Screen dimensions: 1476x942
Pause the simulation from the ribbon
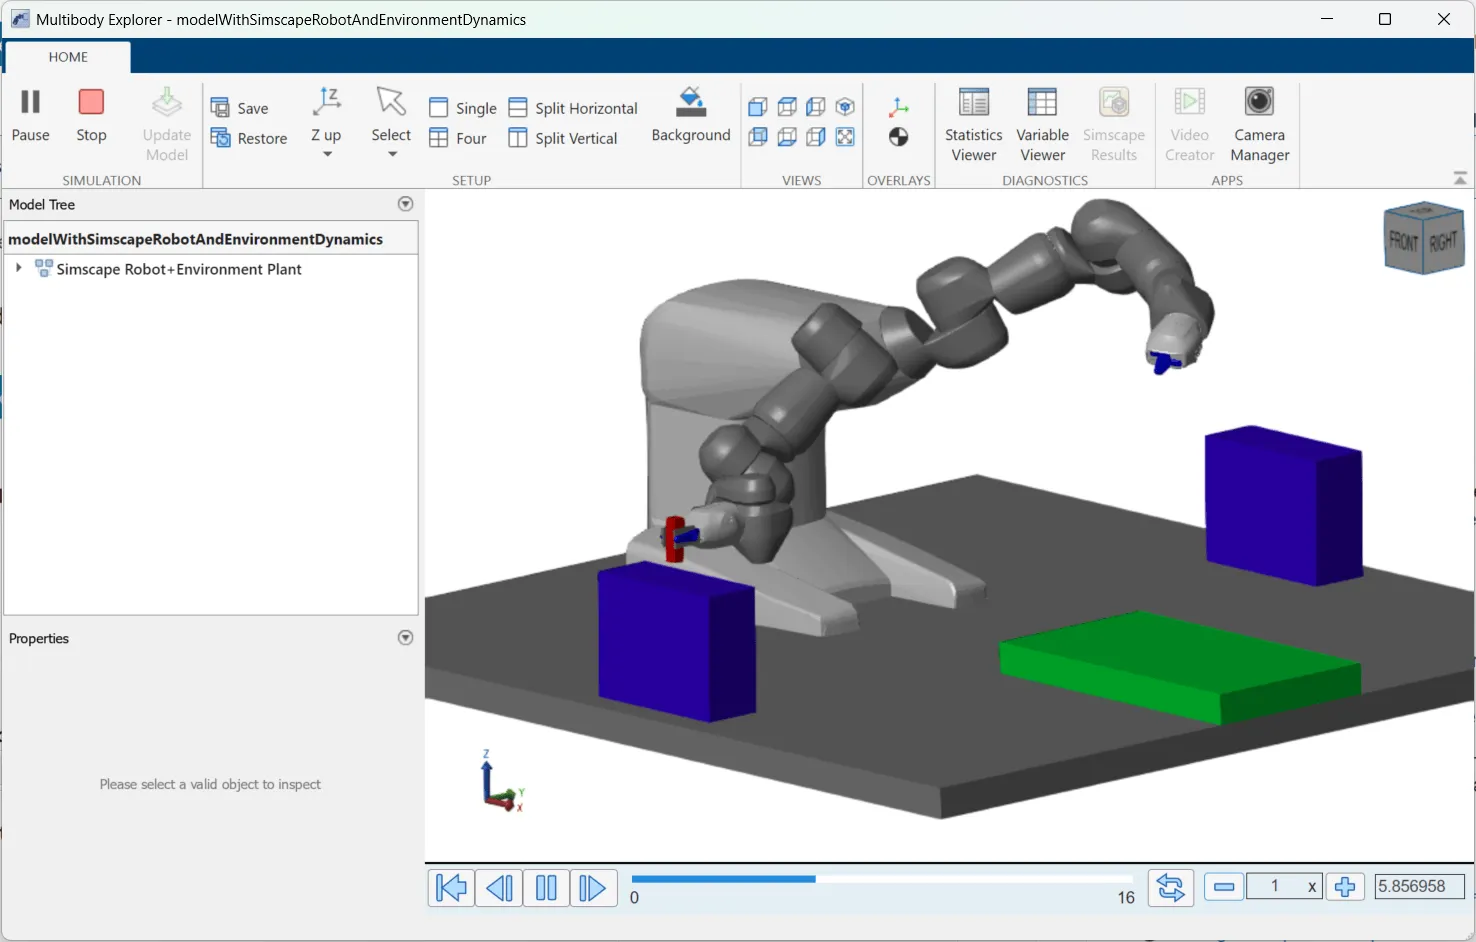[x=30, y=118]
